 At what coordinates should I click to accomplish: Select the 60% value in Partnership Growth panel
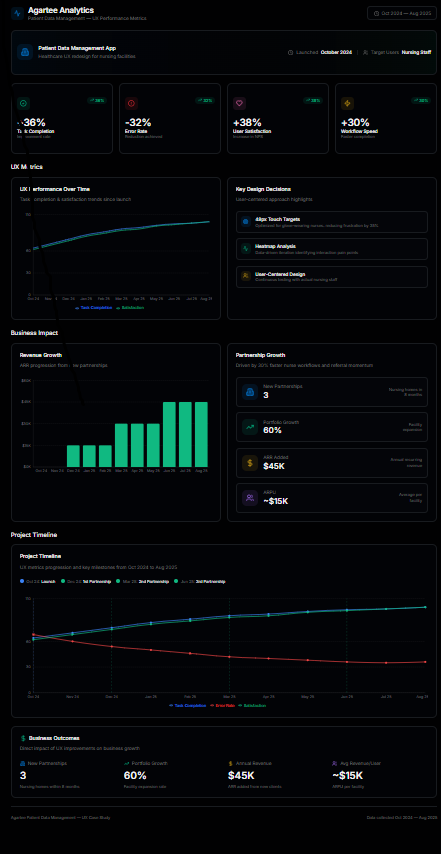272,430
